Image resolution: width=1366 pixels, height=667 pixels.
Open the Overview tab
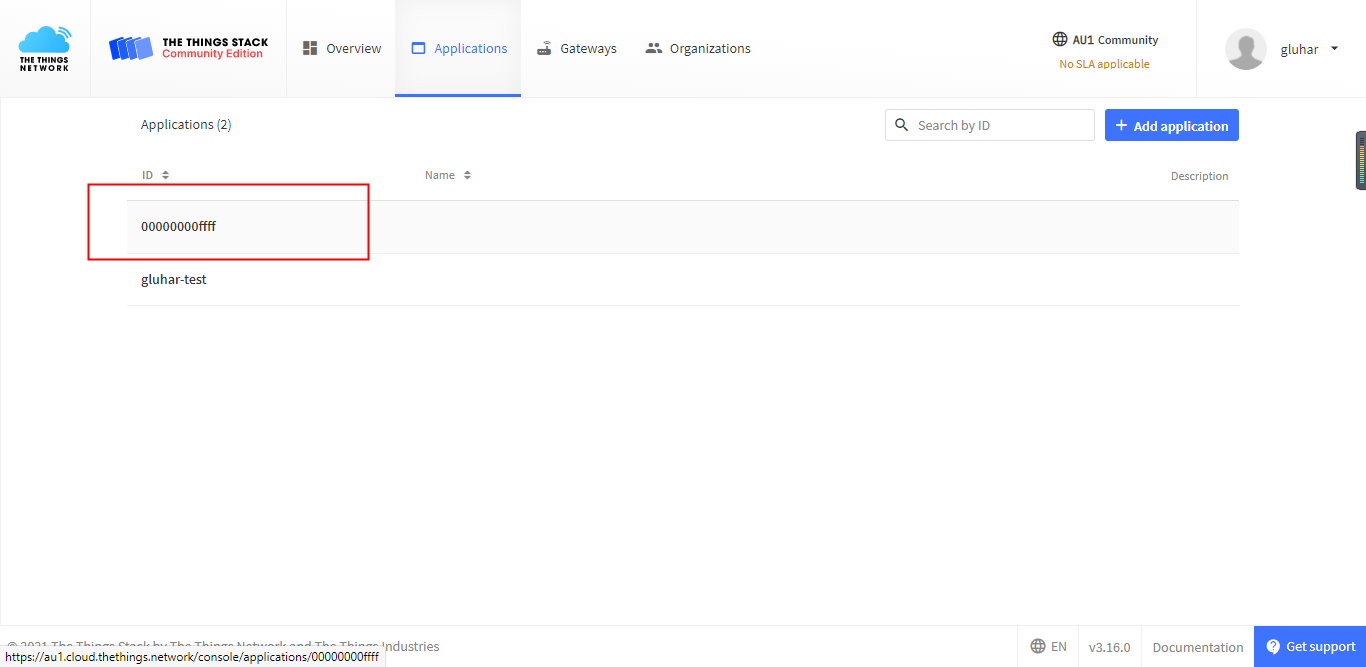342,48
